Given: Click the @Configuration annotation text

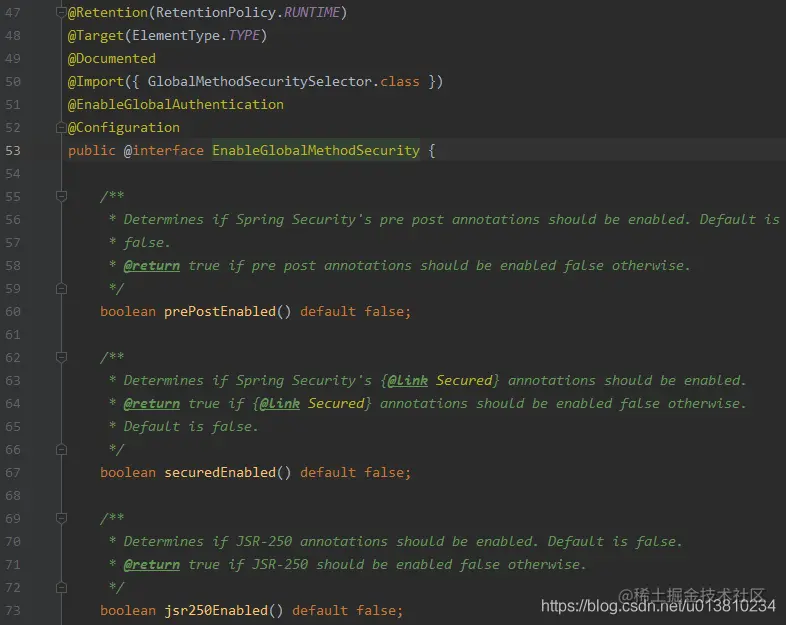Looking at the screenshot, I should [124, 128].
